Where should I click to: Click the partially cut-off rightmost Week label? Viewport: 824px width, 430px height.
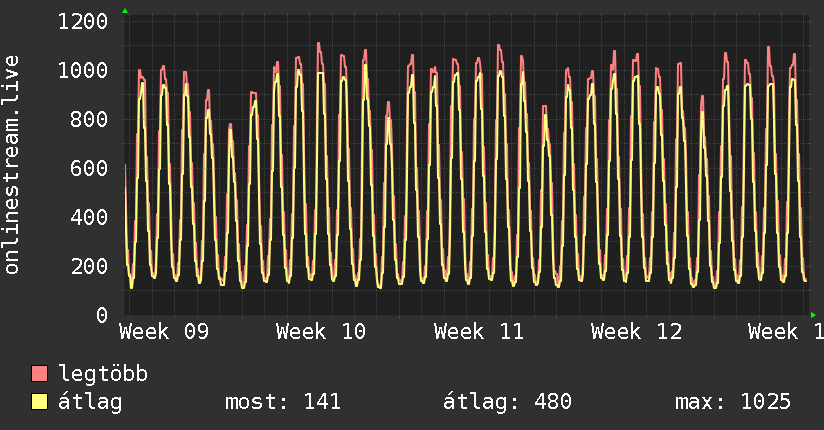pos(785,332)
